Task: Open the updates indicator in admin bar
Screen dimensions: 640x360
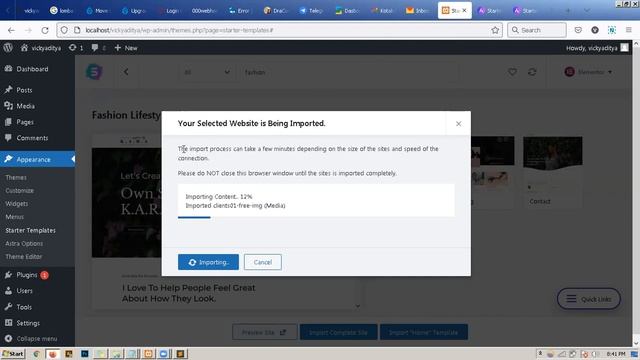Action: pyautogui.click(x=76, y=48)
